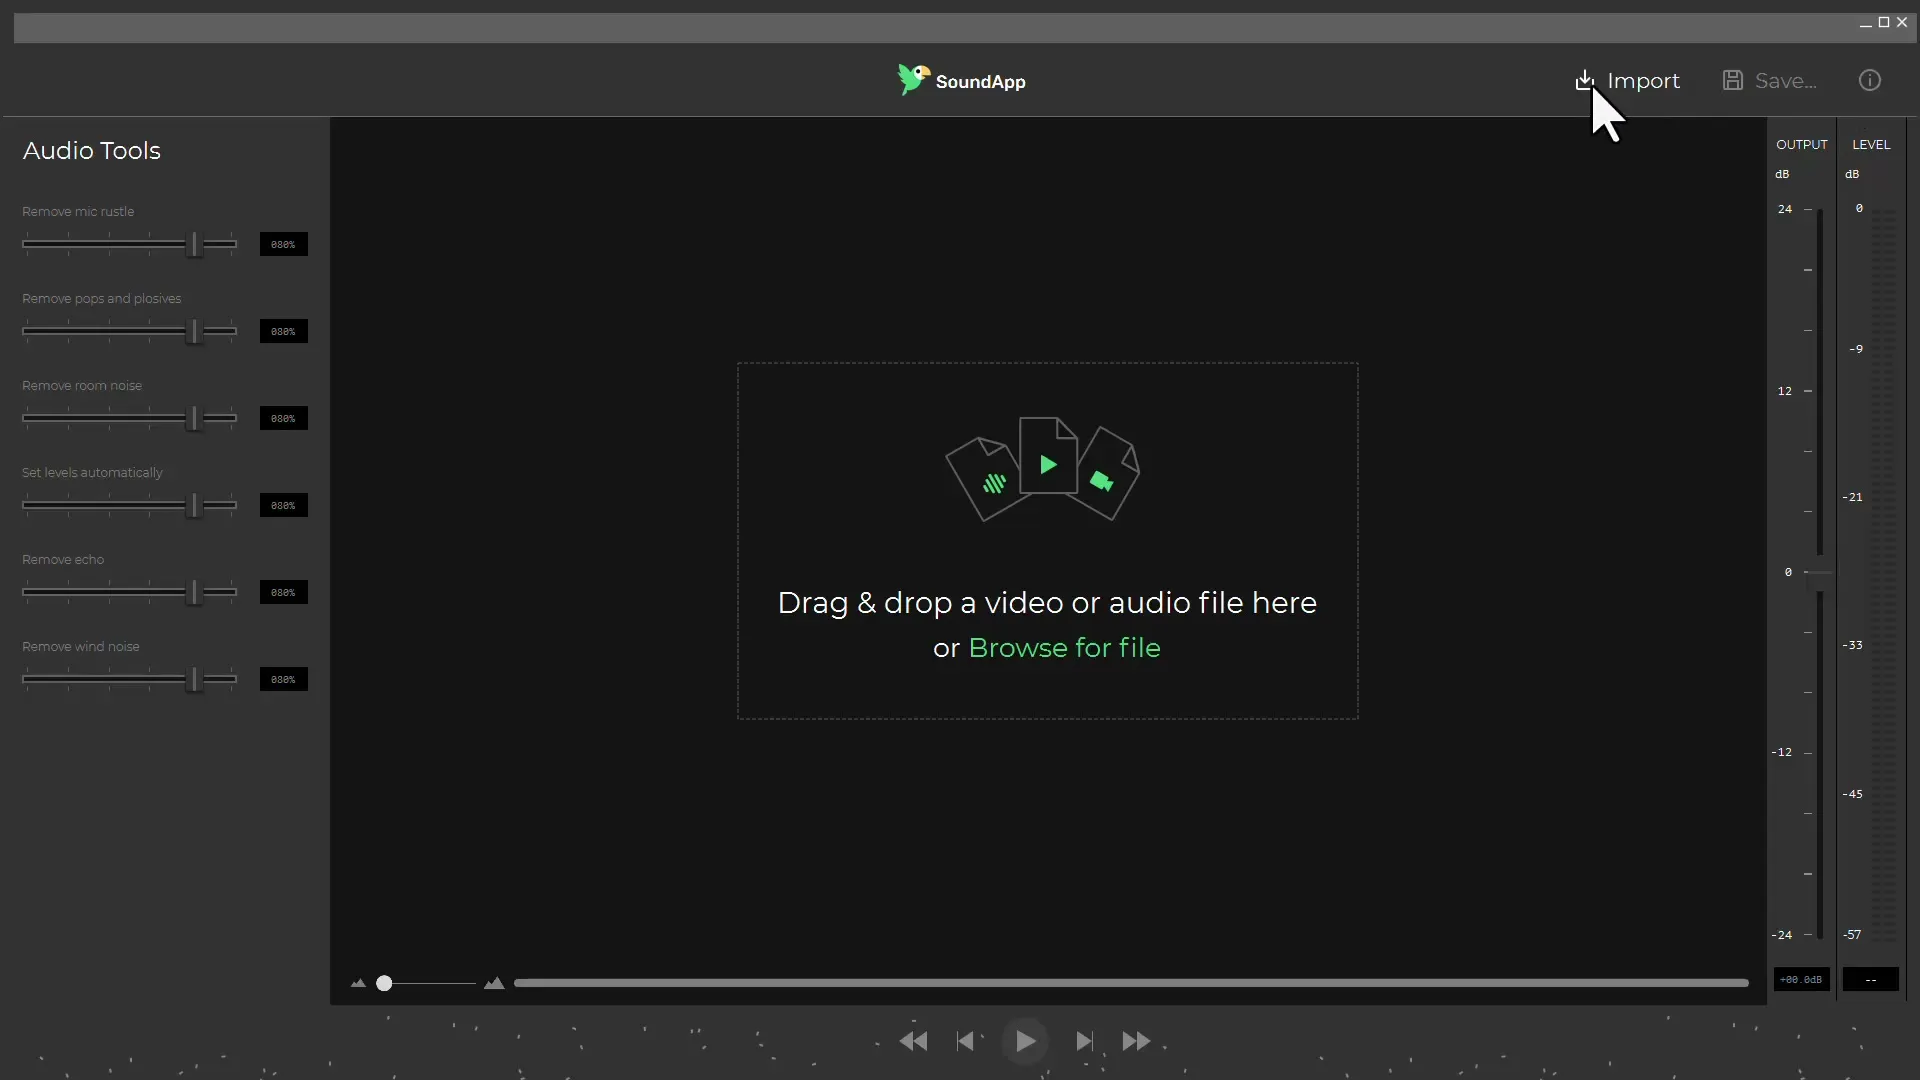Image resolution: width=1920 pixels, height=1080 pixels.
Task: Click the SoundApp hummingbird logo
Action: pyautogui.click(x=913, y=80)
